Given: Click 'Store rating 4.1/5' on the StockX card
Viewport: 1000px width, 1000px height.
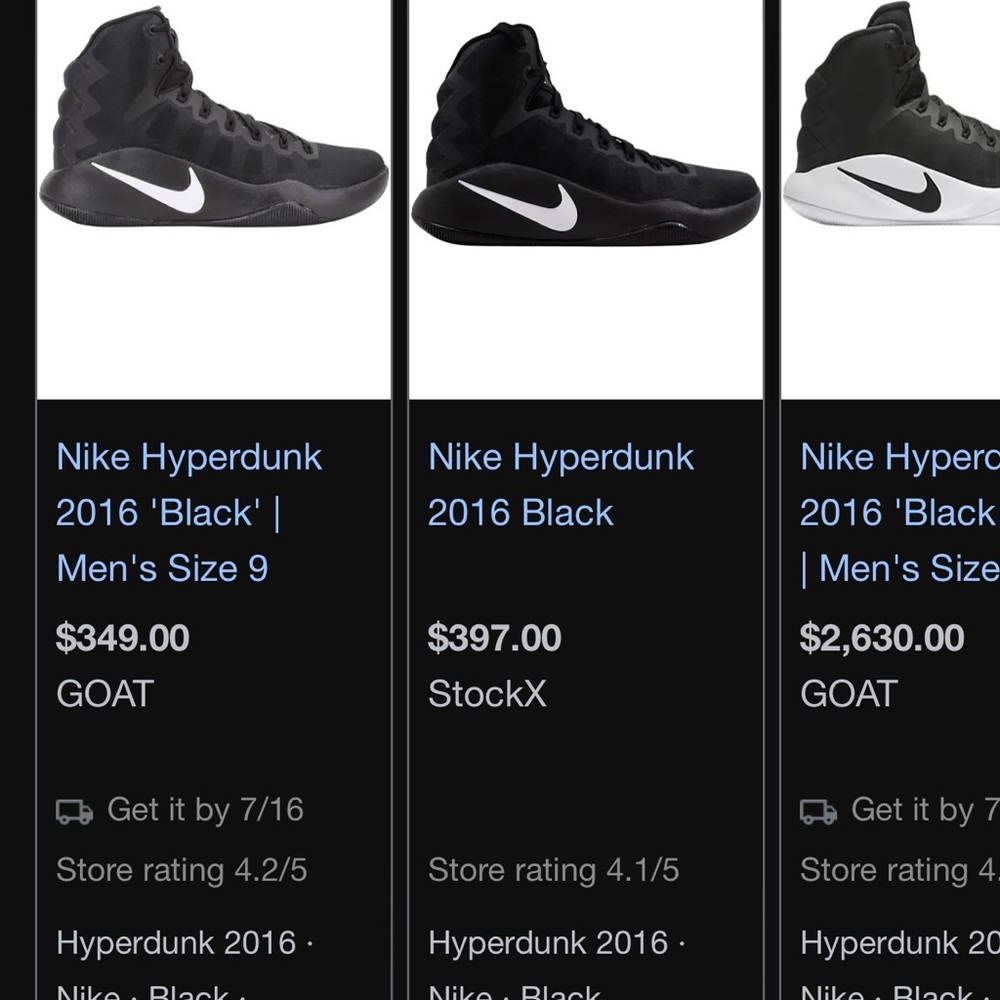Looking at the screenshot, I should pos(553,870).
